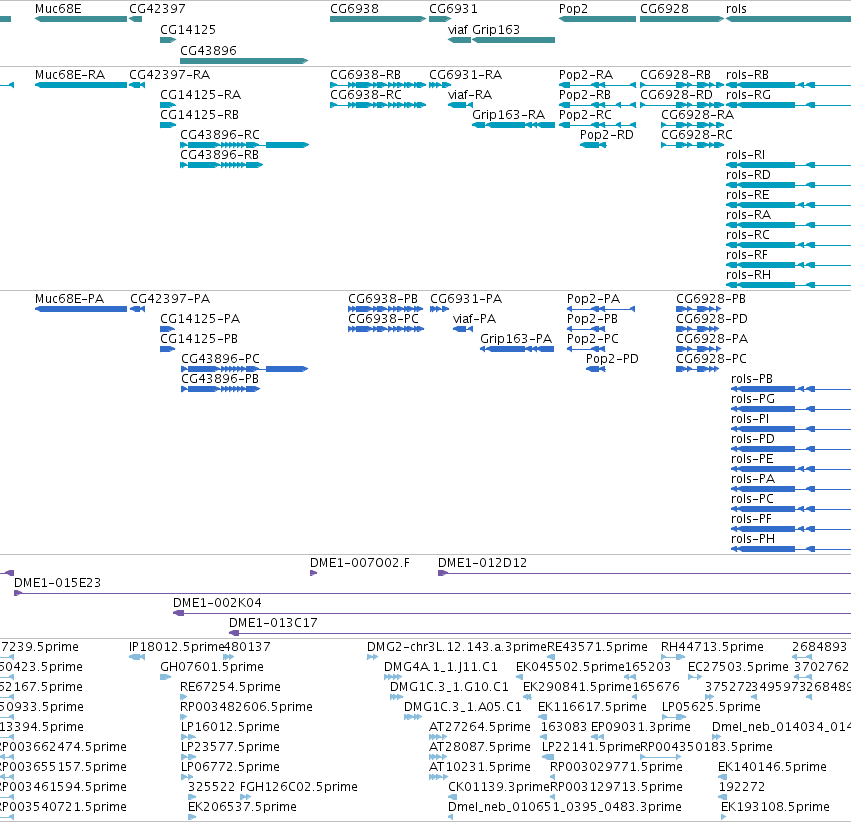Viewport: 851px width, 822px height.
Task: Select protein CG14125-PA
Action: [200, 318]
